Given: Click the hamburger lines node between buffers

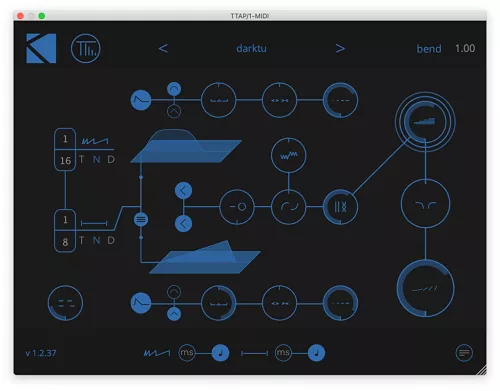Looking at the screenshot, I should click(141, 220).
